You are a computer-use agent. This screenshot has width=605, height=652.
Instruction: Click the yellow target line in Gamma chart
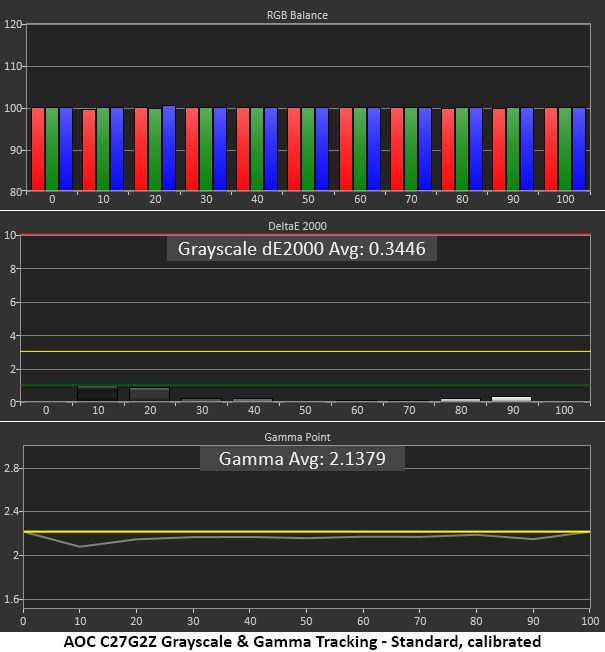(x=307, y=531)
